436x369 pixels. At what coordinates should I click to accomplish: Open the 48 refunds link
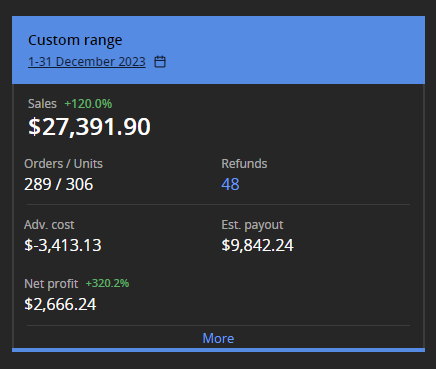(230, 184)
